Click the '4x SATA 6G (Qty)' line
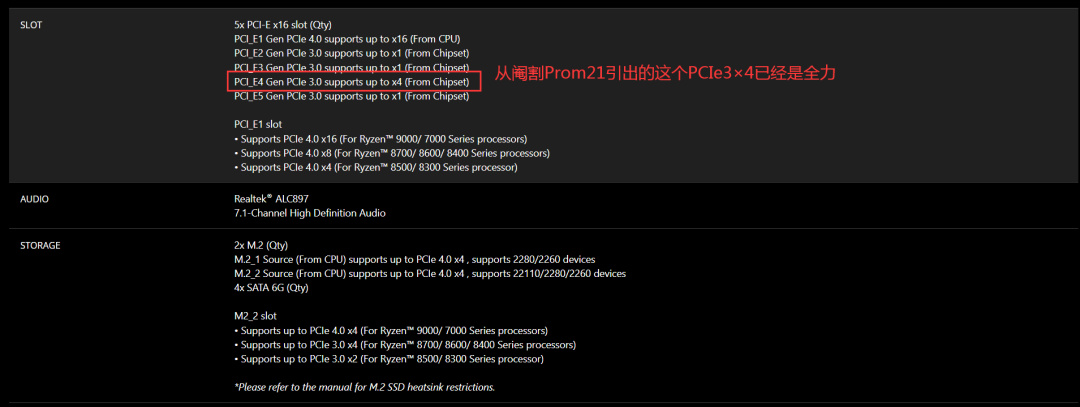This screenshot has width=1080, height=407. pyautogui.click(x=271, y=287)
